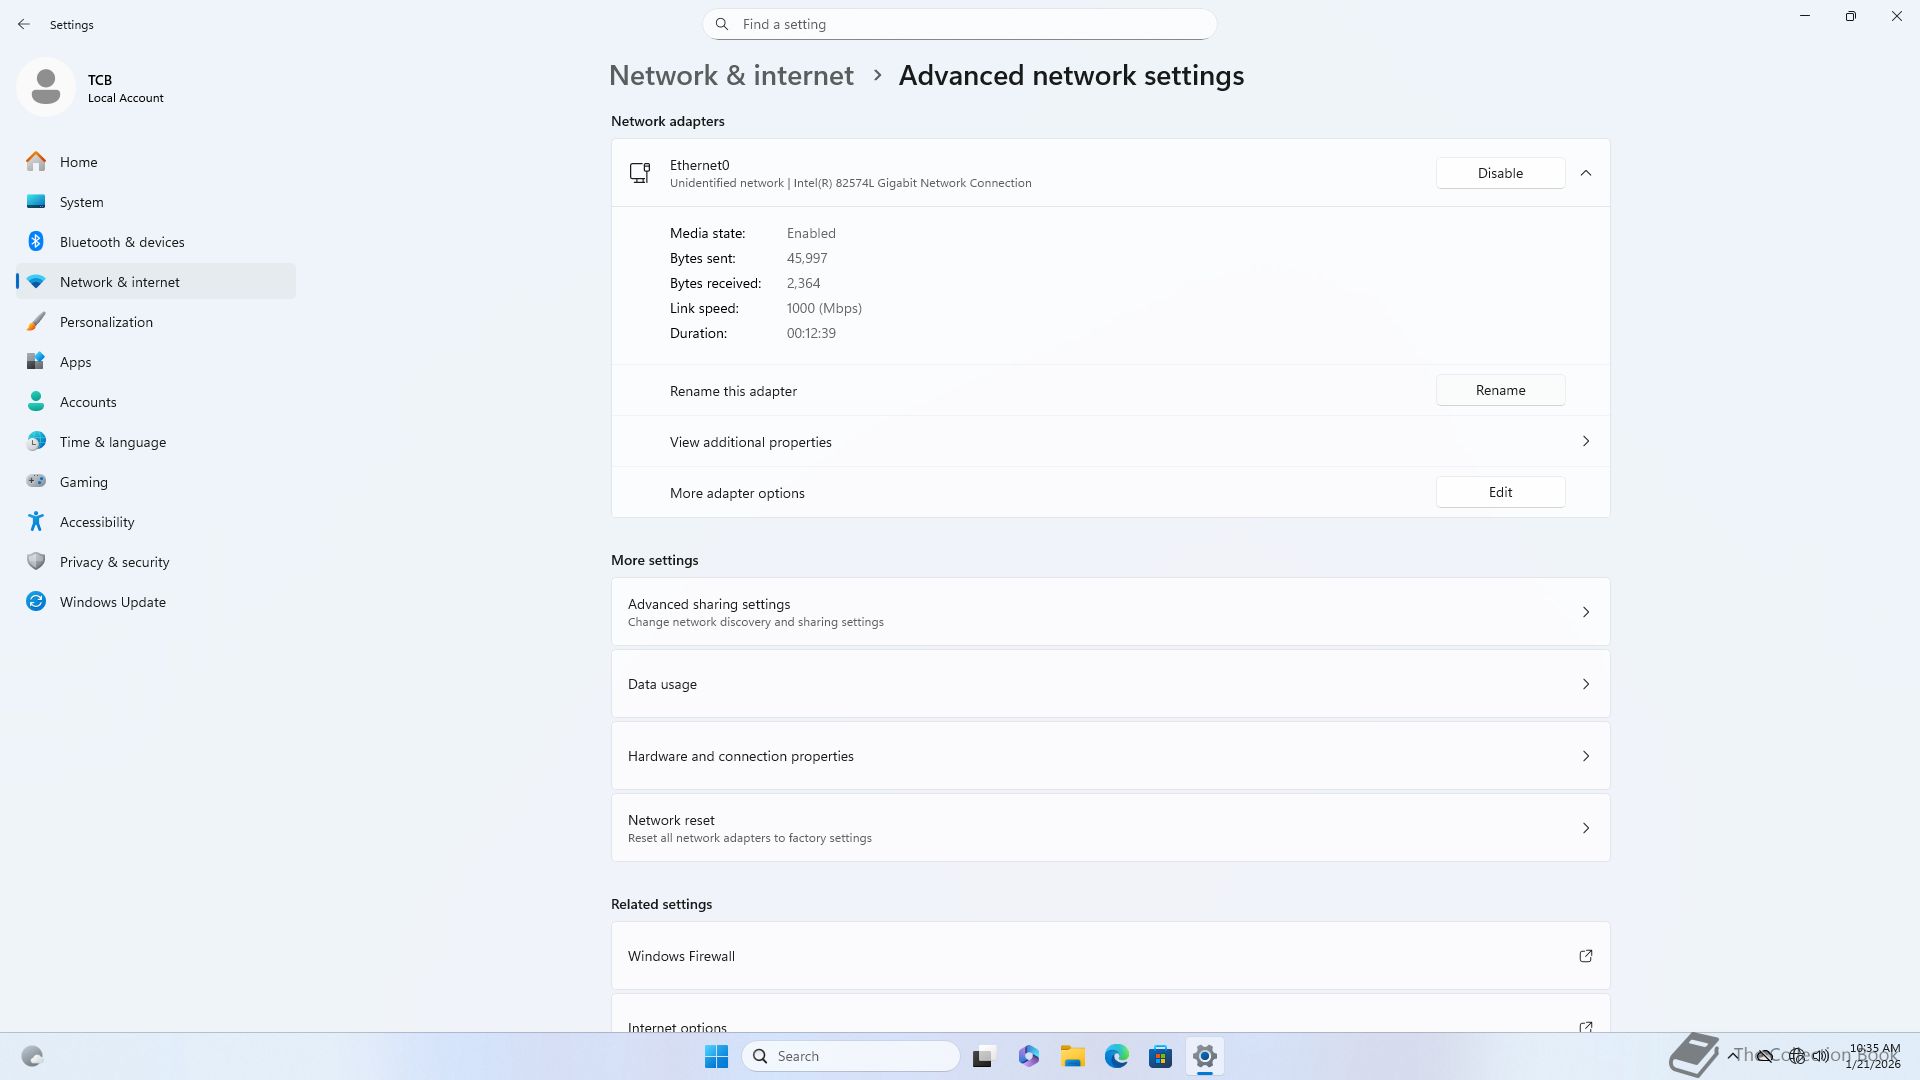
Task: Click the Find a setting search box
Action: point(960,24)
